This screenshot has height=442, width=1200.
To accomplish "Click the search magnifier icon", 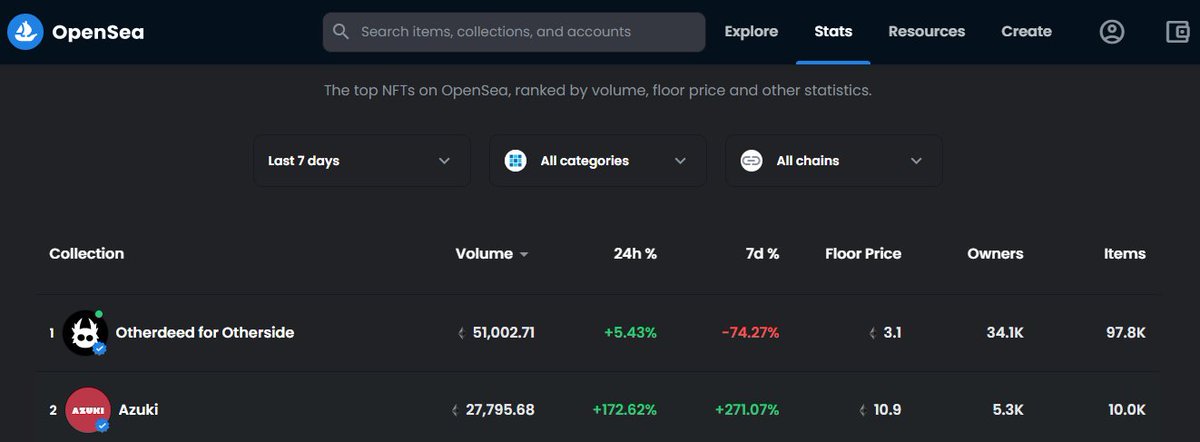I will pyautogui.click(x=341, y=32).
